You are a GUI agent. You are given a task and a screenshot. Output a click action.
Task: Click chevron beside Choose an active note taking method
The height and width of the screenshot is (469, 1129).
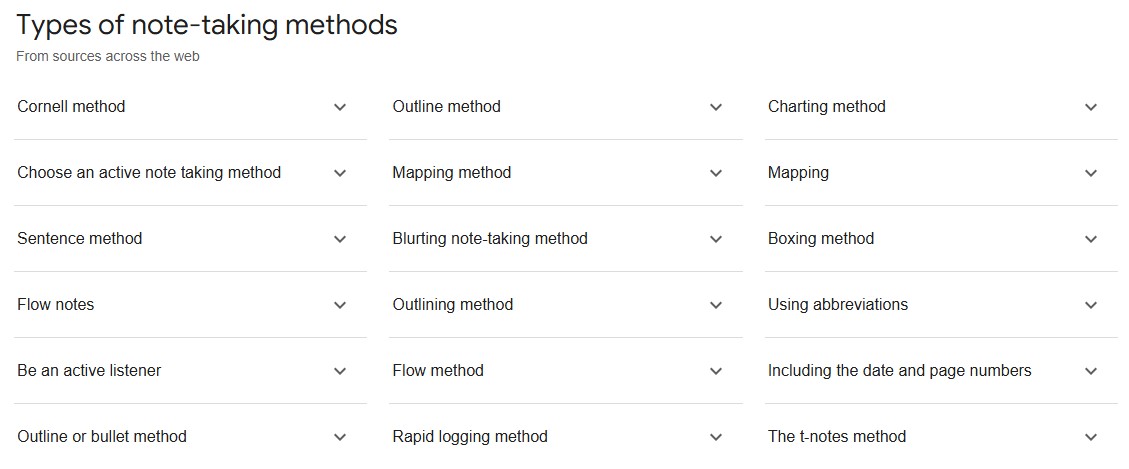point(340,173)
